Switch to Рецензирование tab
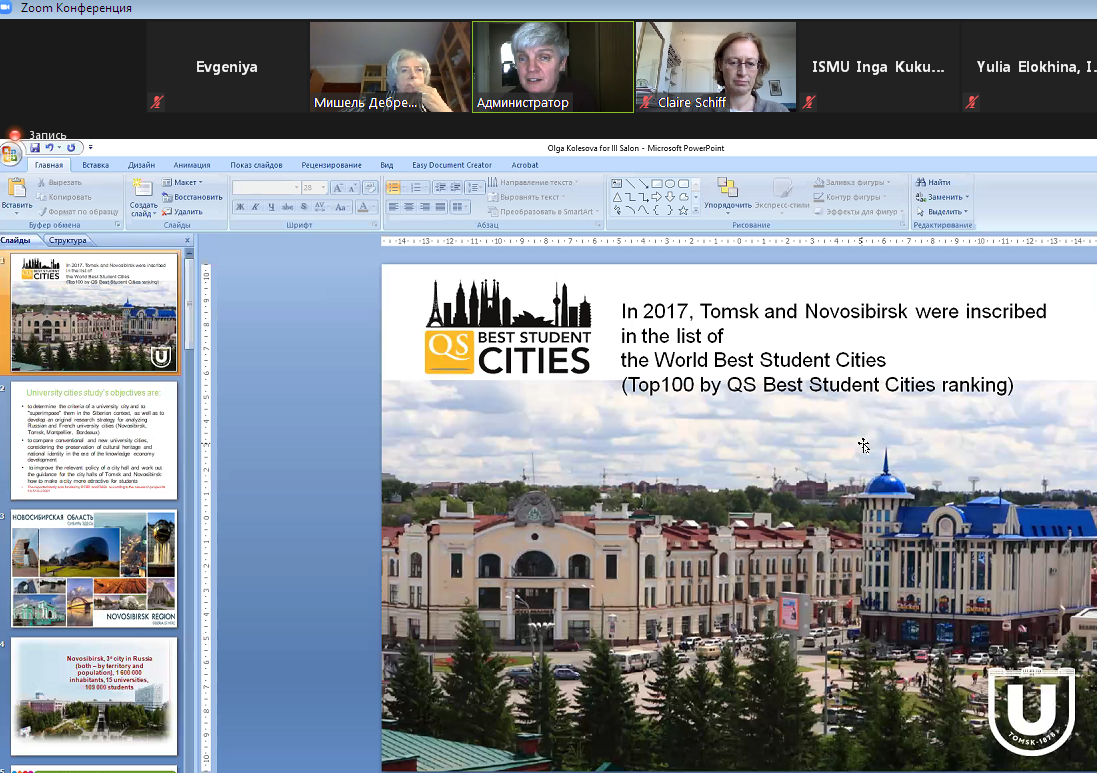This screenshot has height=773, width=1097. pos(331,165)
